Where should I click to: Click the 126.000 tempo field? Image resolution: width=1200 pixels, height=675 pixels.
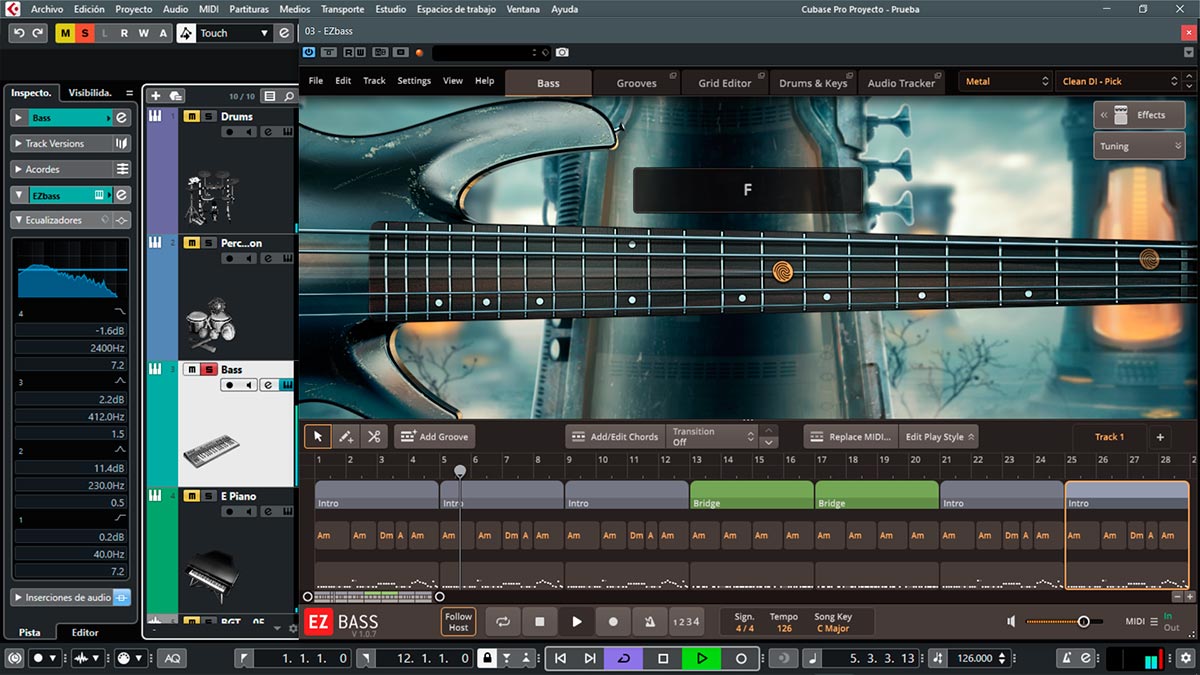coord(975,658)
